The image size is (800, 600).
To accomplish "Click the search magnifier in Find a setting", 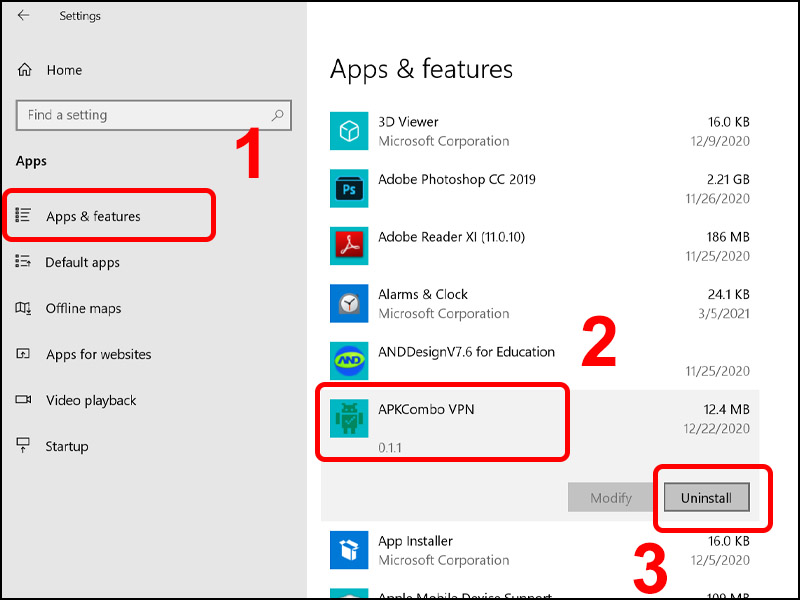I will (277, 115).
